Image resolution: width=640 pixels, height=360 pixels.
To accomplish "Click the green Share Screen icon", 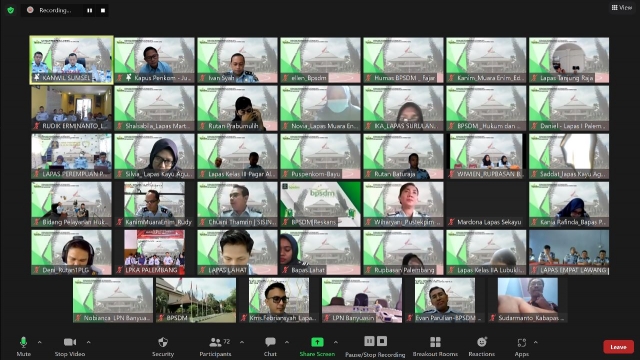I will pyautogui.click(x=317, y=342).
